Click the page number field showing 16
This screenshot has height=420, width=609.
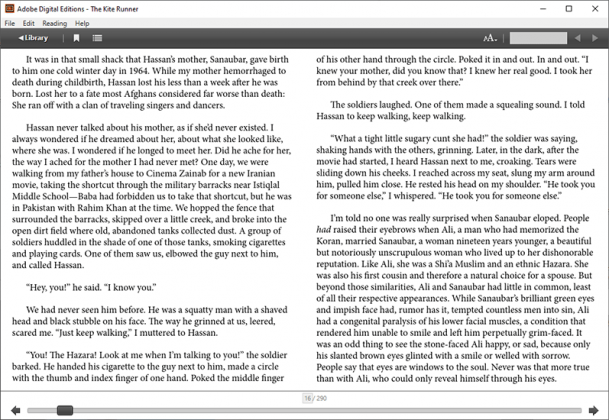(x=308, y=398)
